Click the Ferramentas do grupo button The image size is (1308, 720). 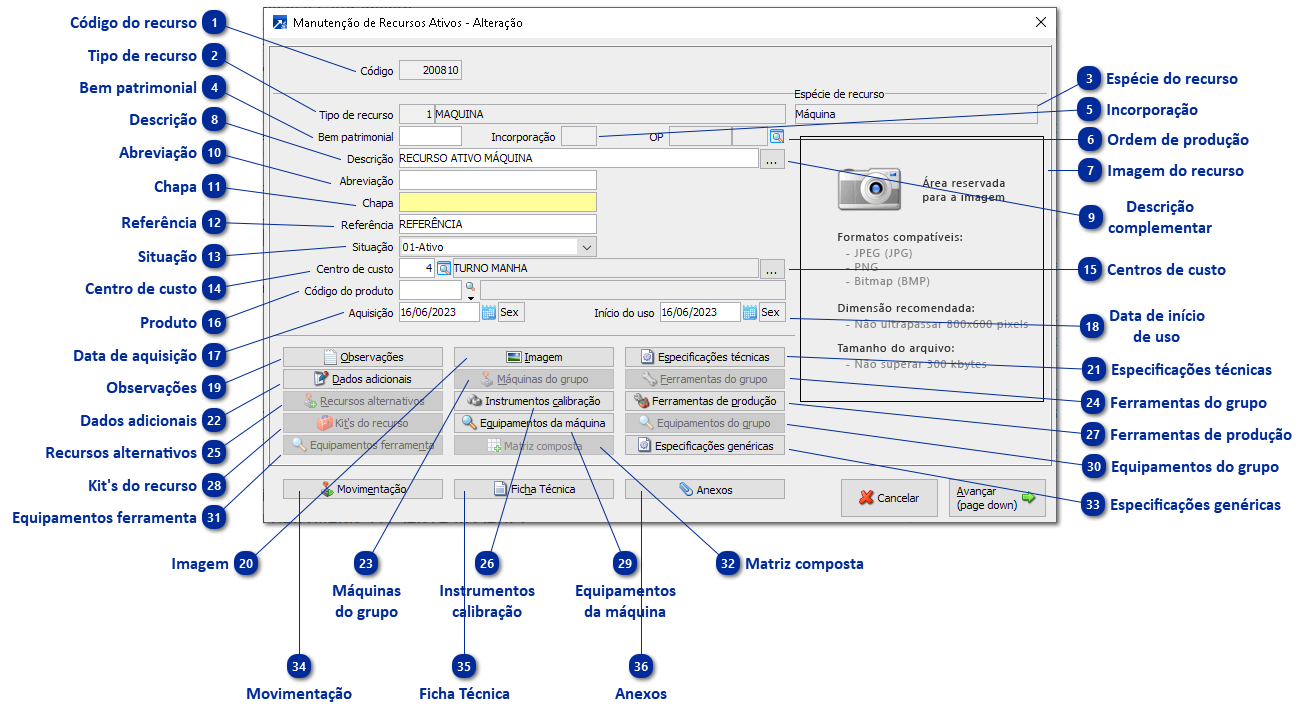tap(705, 379)
